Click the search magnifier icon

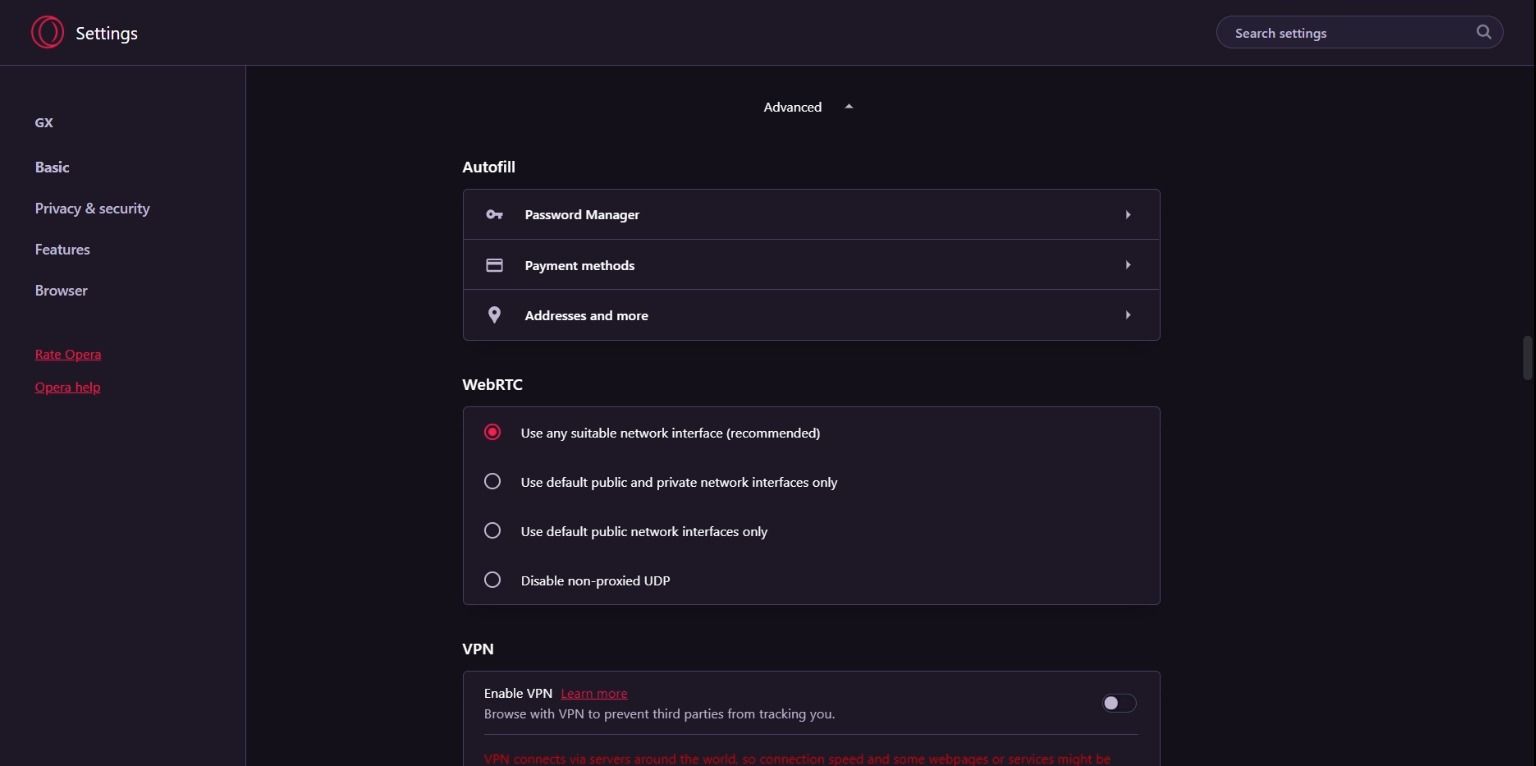(x=1484, y=32)
